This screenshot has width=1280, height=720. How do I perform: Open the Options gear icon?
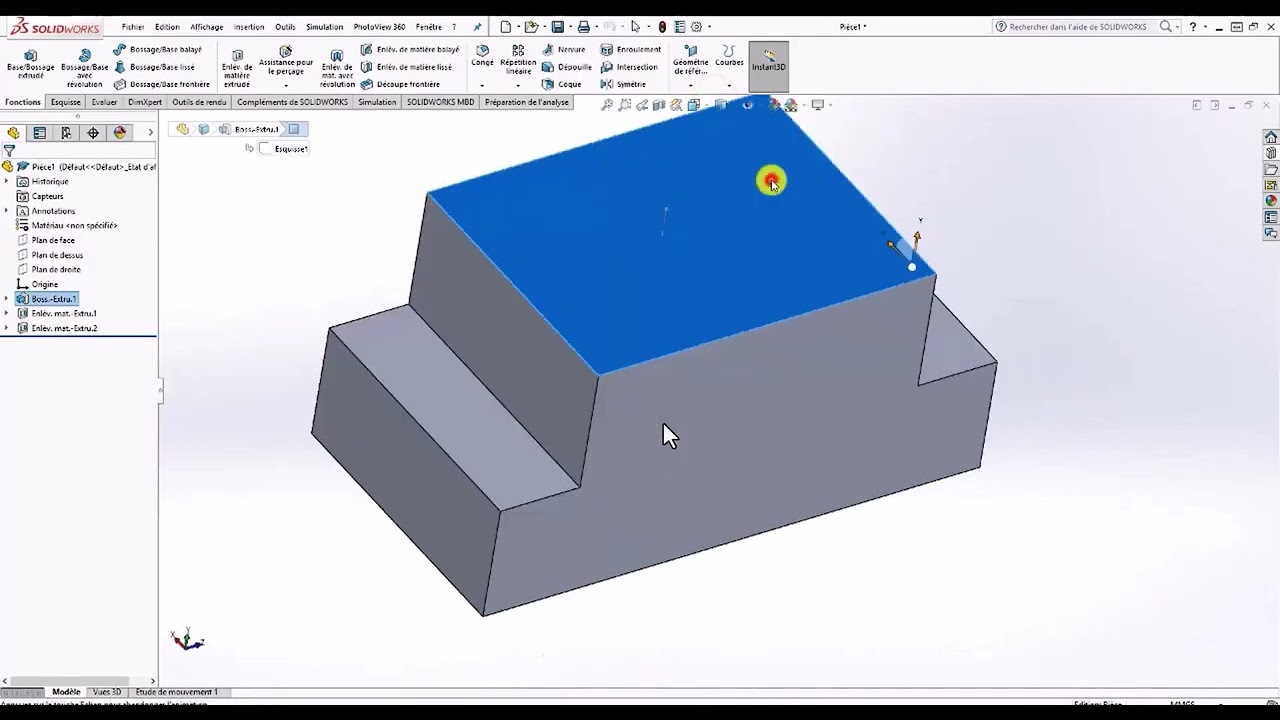tap(697, 27)
